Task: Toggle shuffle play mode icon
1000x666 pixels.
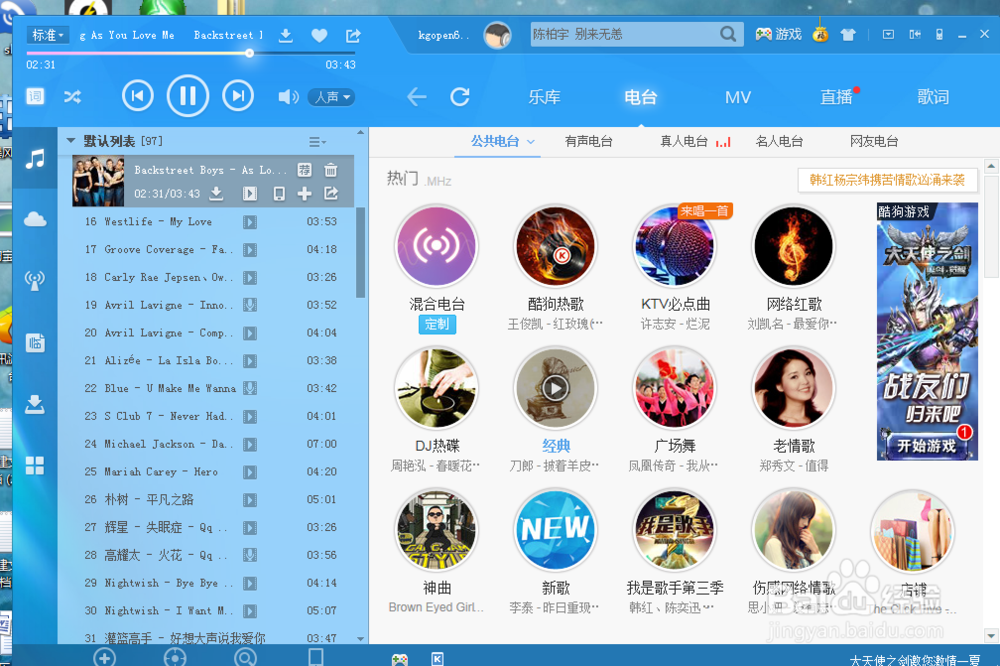Action: (x=72, y=97)
